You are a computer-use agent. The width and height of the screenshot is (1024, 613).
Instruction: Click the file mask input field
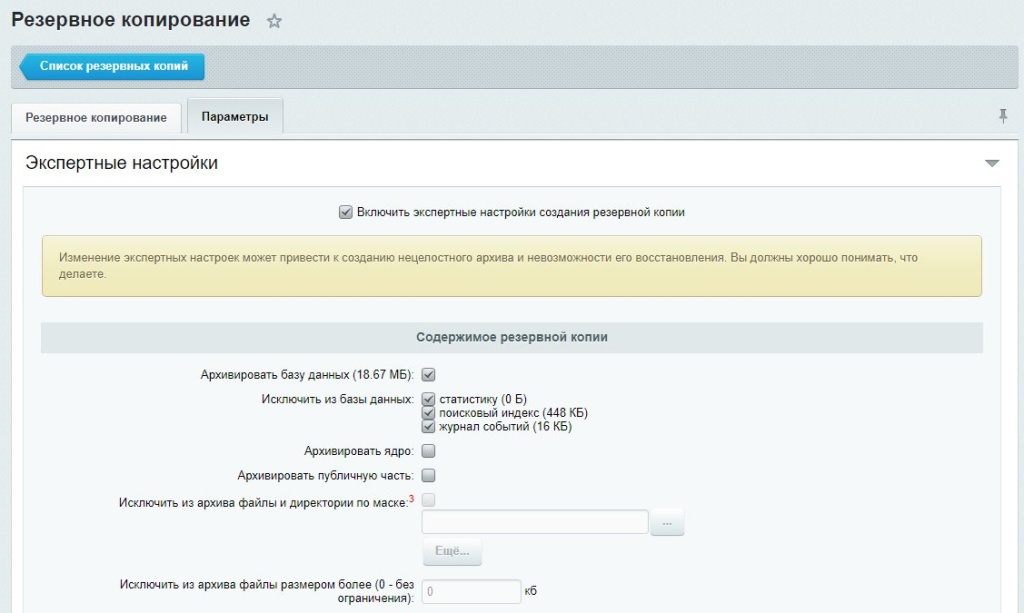click(535, 522)
